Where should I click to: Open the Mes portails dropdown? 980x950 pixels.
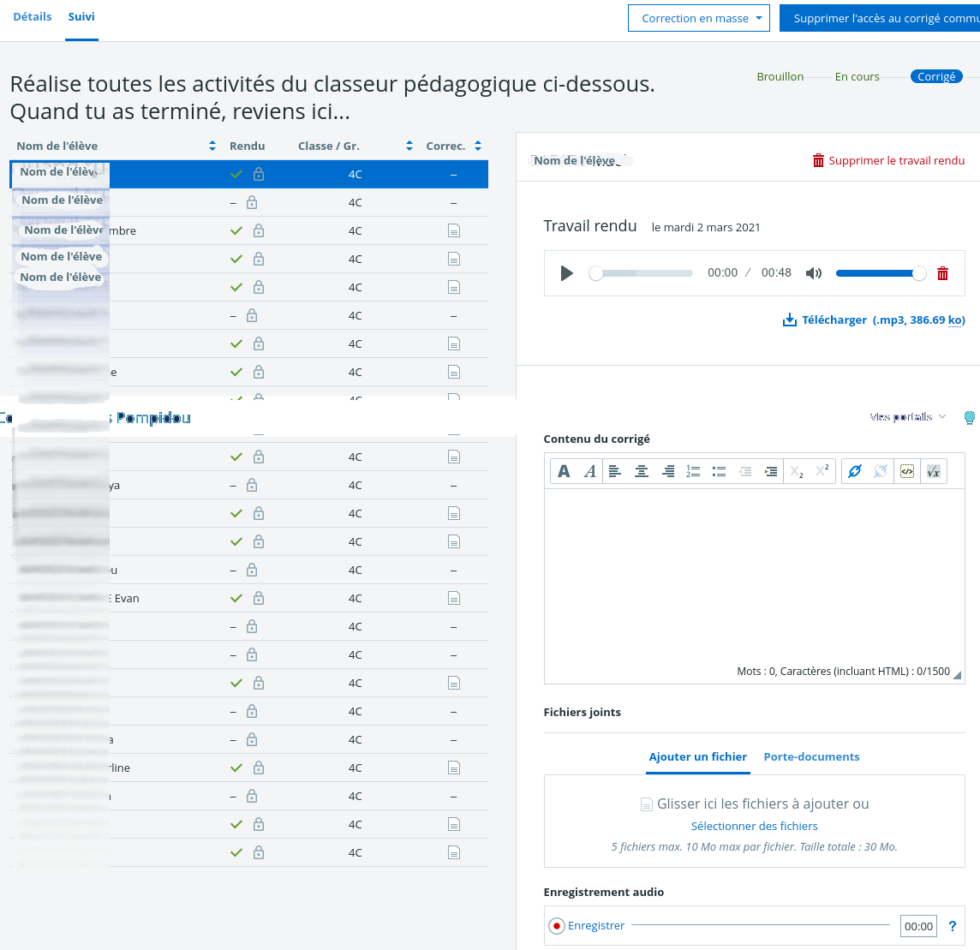[905, 417]
